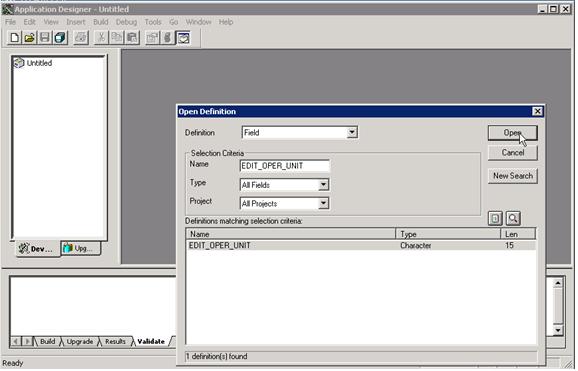Click the Open button in dialog
Viewport: 578px width, 371px height.
pos(513,133)
